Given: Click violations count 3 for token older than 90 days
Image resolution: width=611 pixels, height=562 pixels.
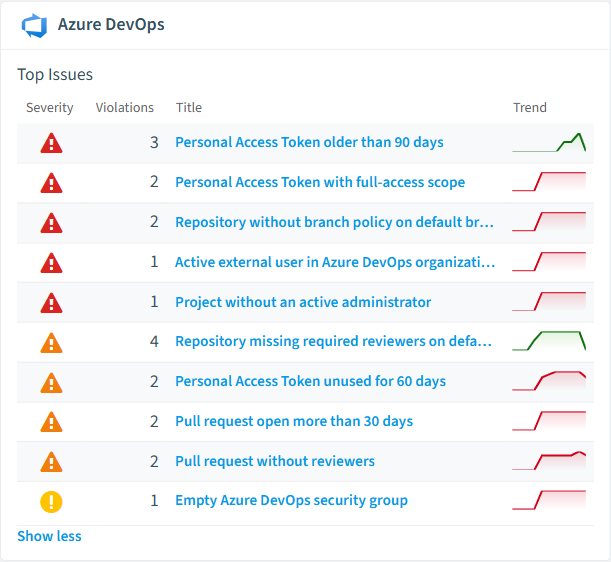Looking at the screenshot, I should tap(154, 143).
